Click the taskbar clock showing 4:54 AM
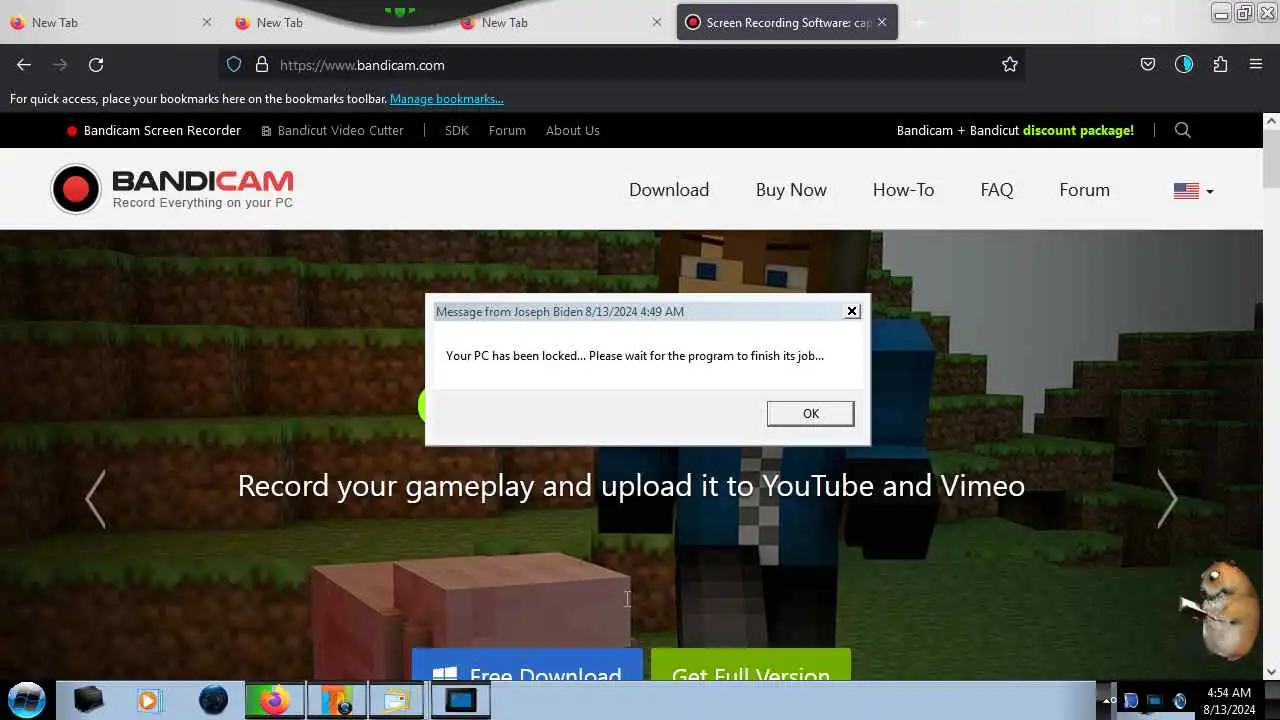Screen dimensions: 1280x720 coord(1229,700)
